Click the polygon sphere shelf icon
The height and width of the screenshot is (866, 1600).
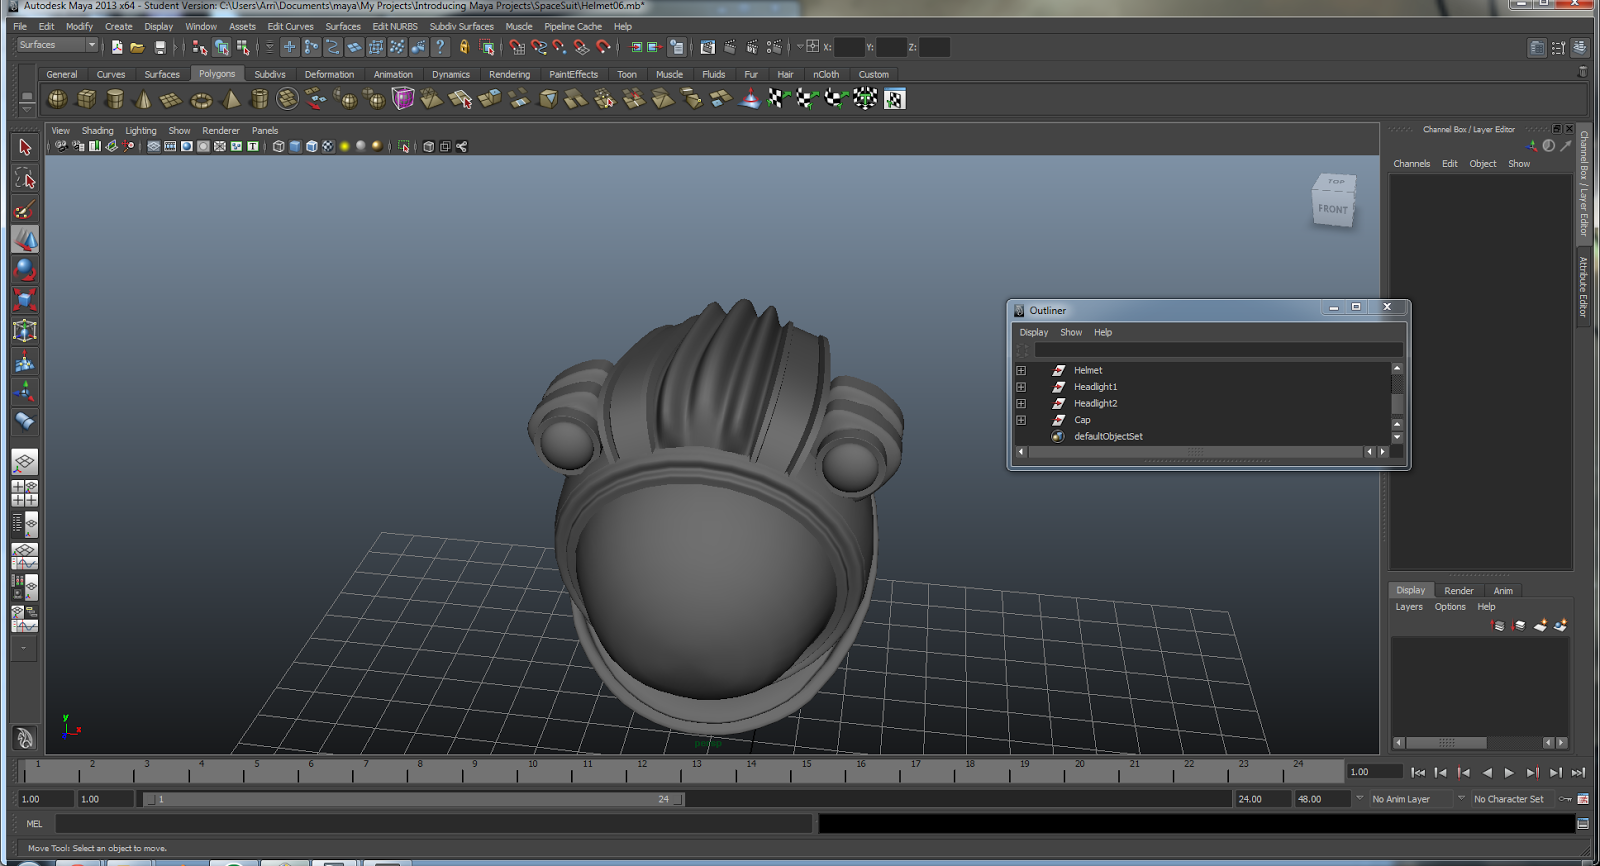pos(58,99)
